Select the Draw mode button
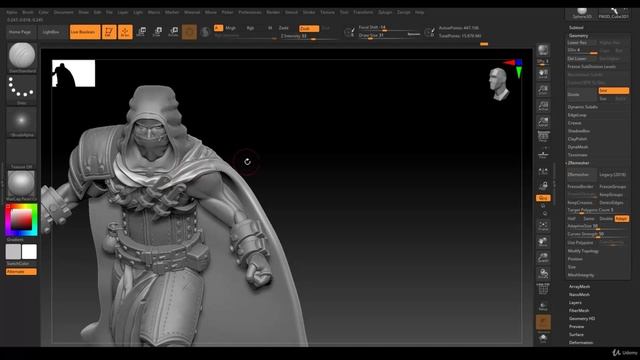Viewport: 640px width, 360px height. click(x=125, y=32)
